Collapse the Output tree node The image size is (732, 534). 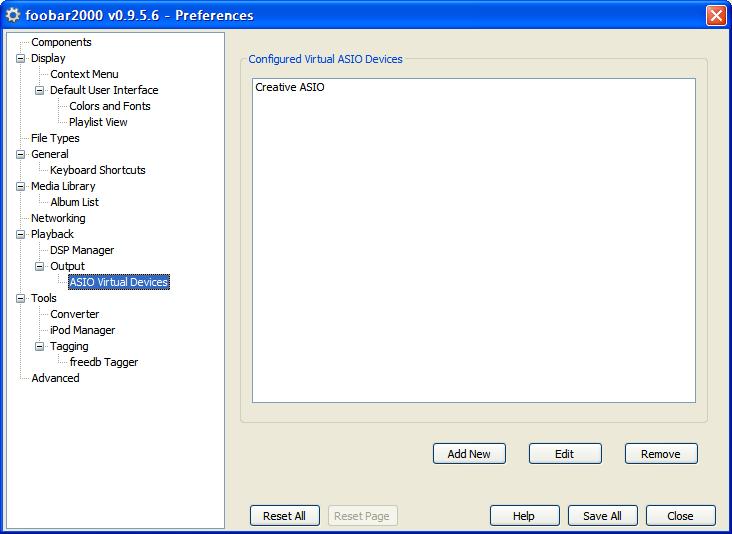(x=40, y=266)
